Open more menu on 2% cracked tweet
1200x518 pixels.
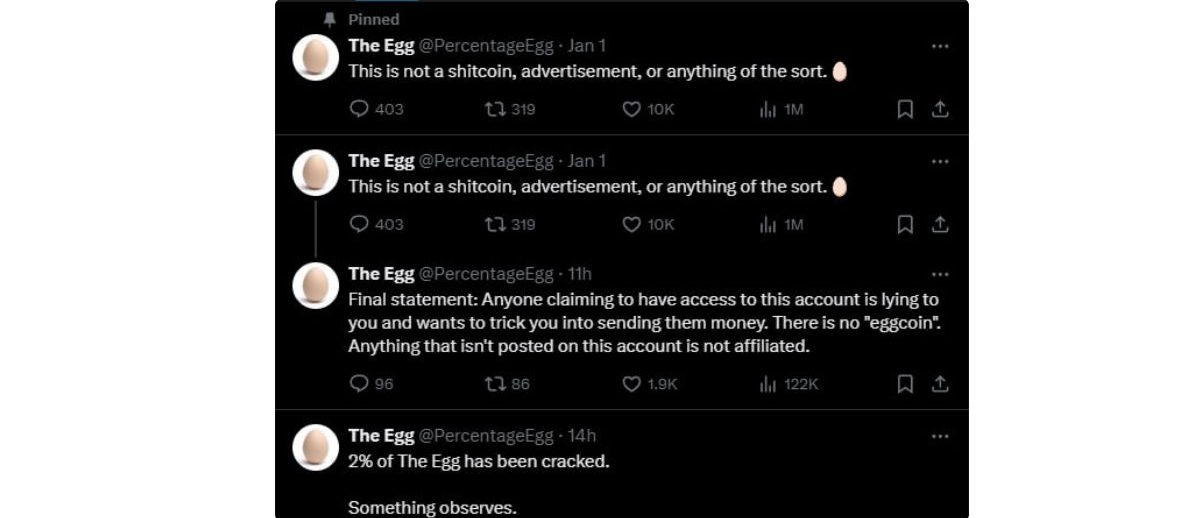pyautogui.click(x=940, y=436)
